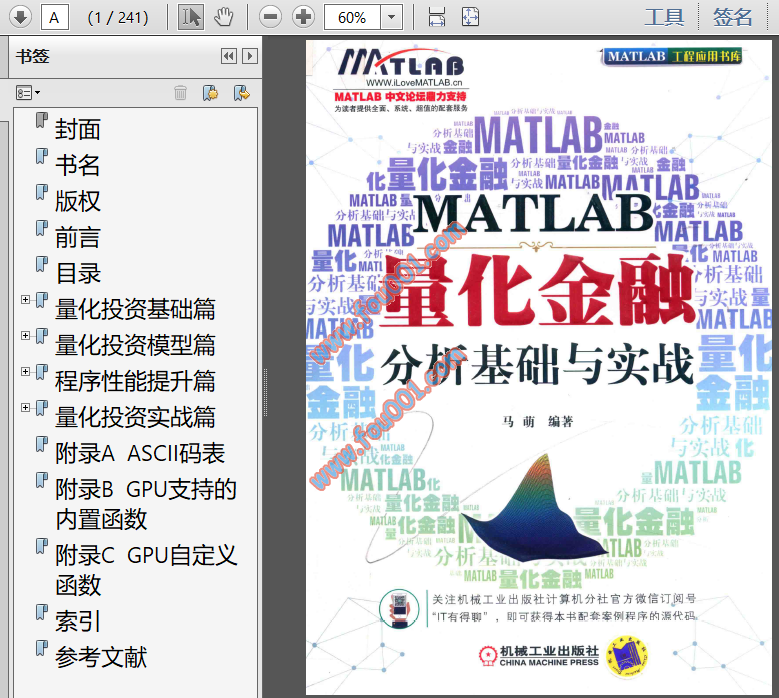Viewport: 779px width, 698px height.
Task: Open the 封面 bookmark
Action: coord(78,129)
